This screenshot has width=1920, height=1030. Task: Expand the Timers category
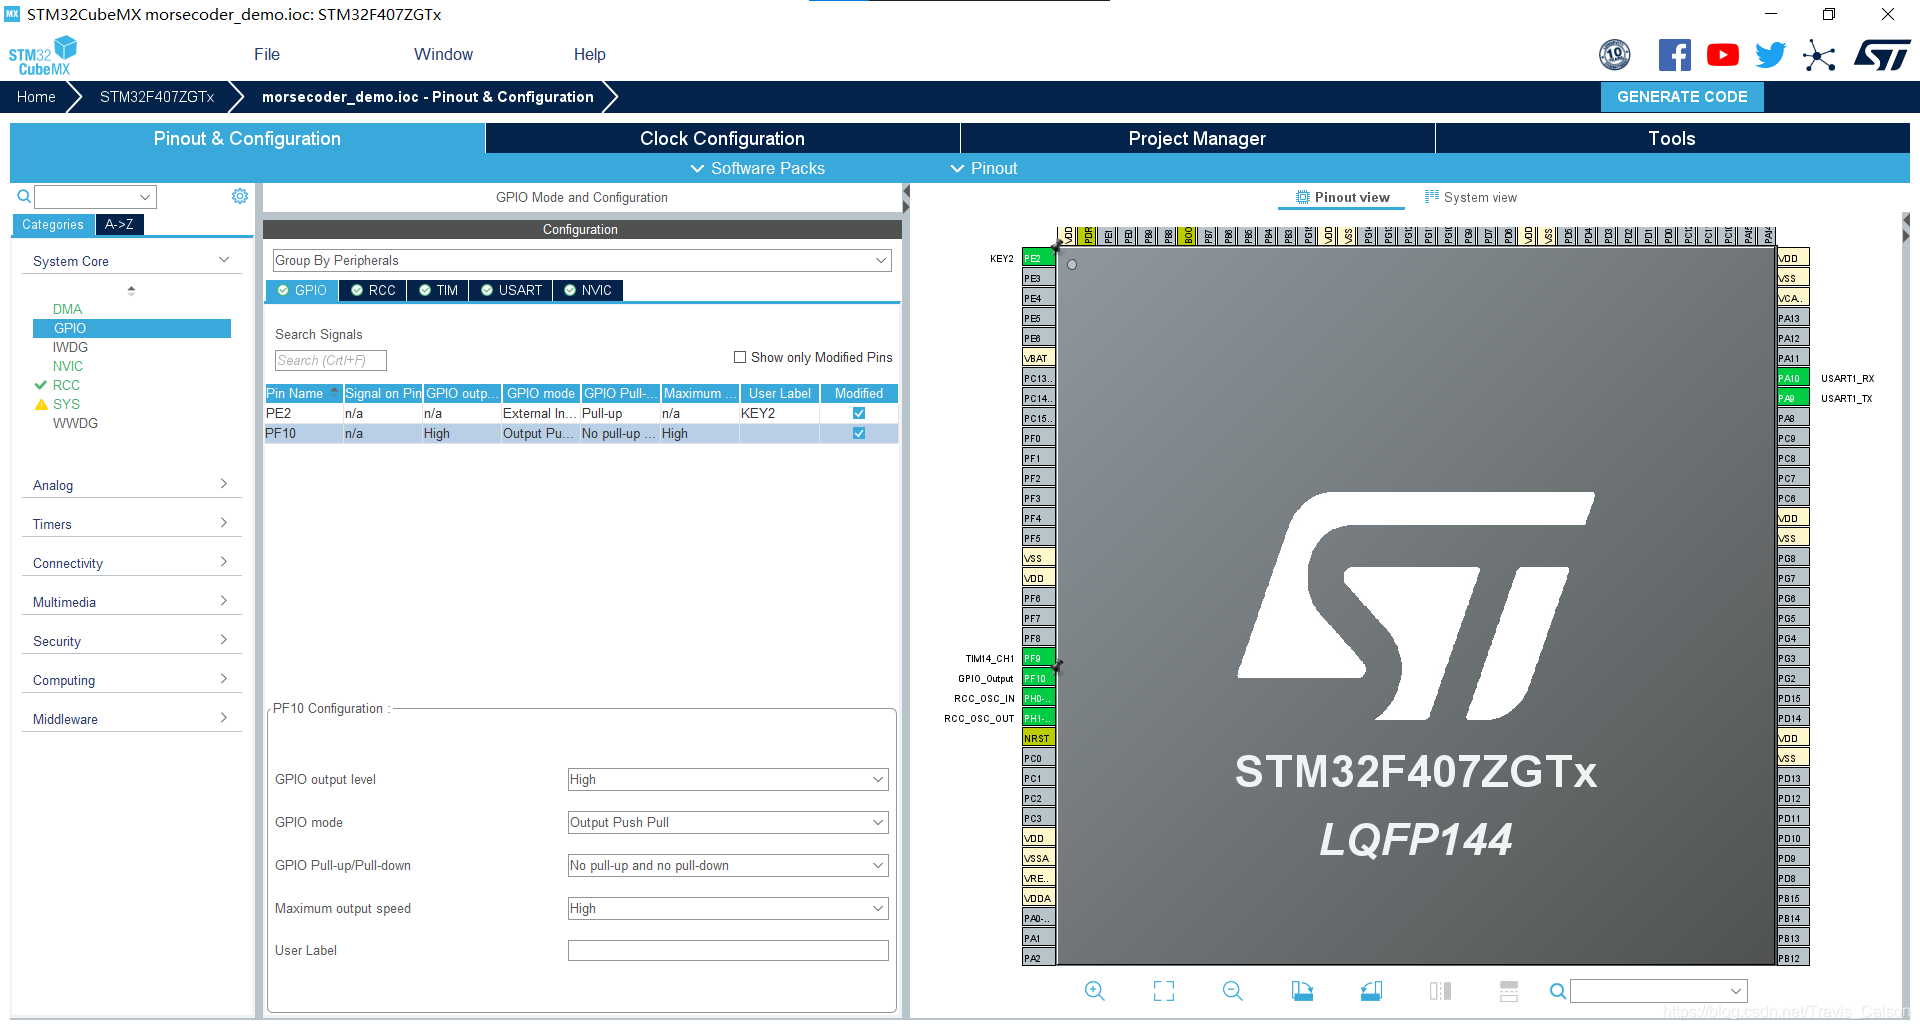pyautogui.click(x=131, y=524)
